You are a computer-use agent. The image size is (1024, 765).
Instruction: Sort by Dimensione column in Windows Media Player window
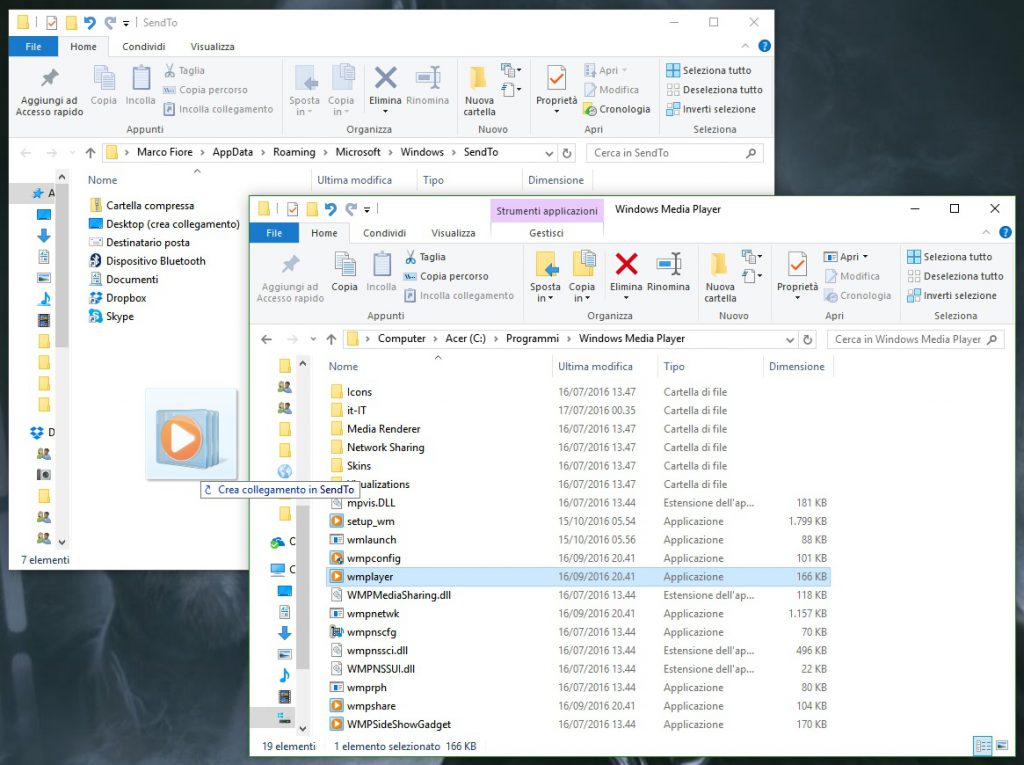click(x=796, y=366)
